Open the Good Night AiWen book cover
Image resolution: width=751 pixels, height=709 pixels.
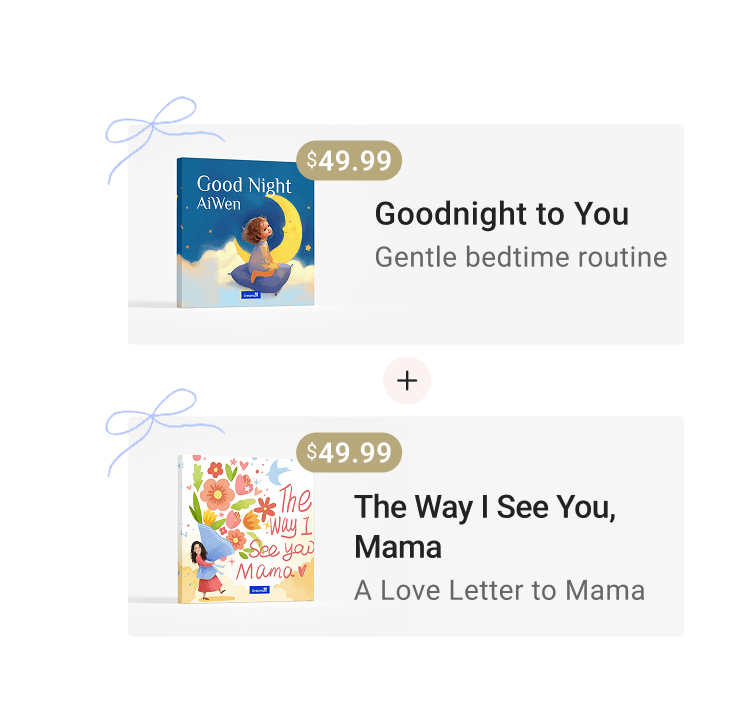[x=246, y=233]
